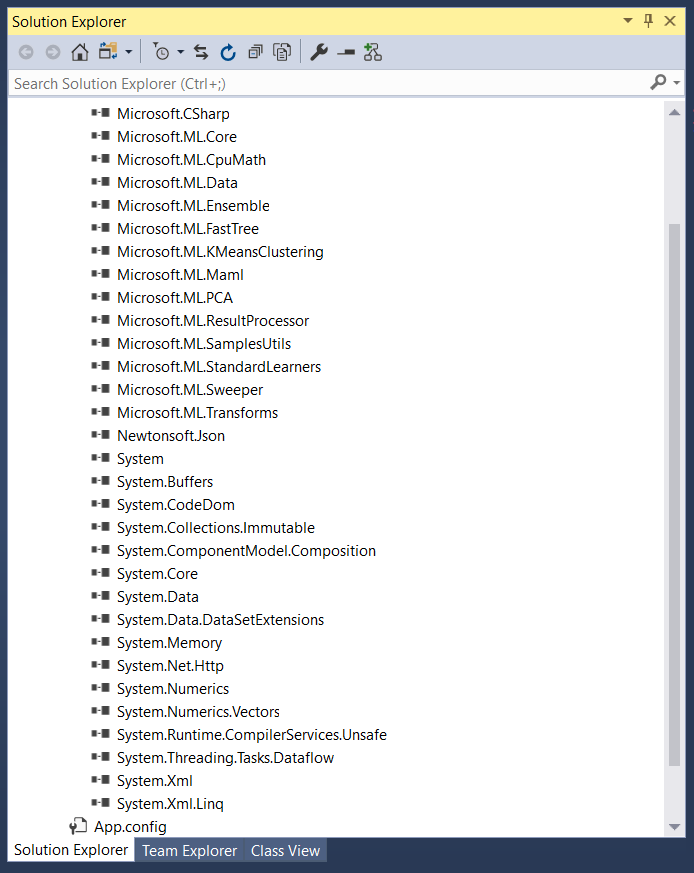694x873 pixels.
Task: Open the Pending Changes Filter dropdown arrow
Action: 181,52
